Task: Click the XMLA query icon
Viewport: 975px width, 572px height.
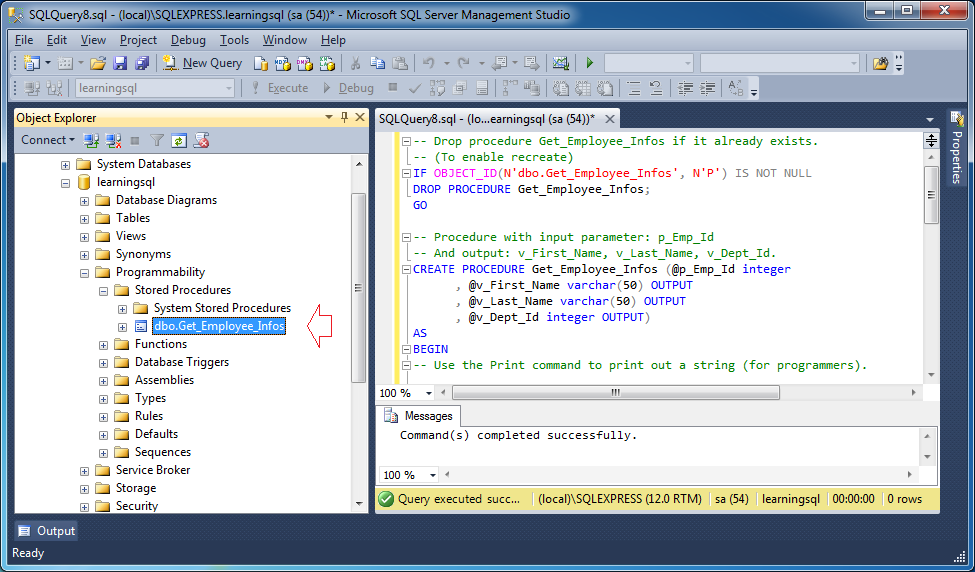Action: tap(327, 63)
